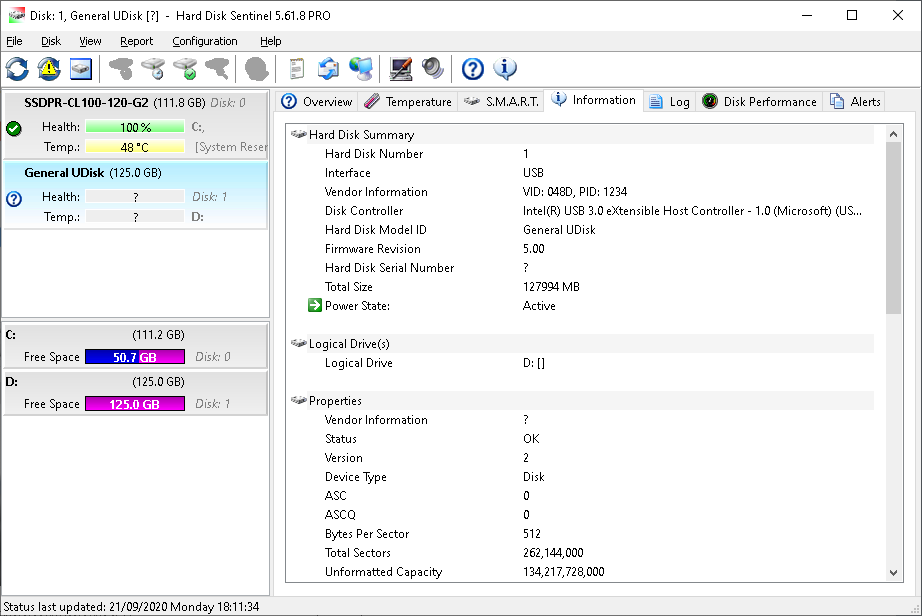922x616 pixels.
Task: Click the '134,217,728,000' unformatted capacity value
Action: [x=563, y=571]
